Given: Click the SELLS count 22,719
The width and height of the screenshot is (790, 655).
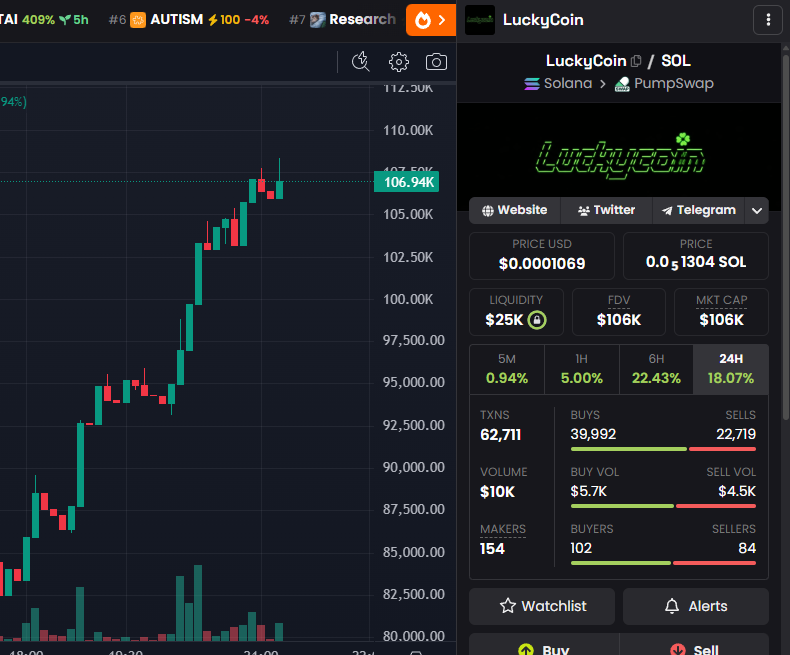Looking at the screenshot, I should [736, 434].
